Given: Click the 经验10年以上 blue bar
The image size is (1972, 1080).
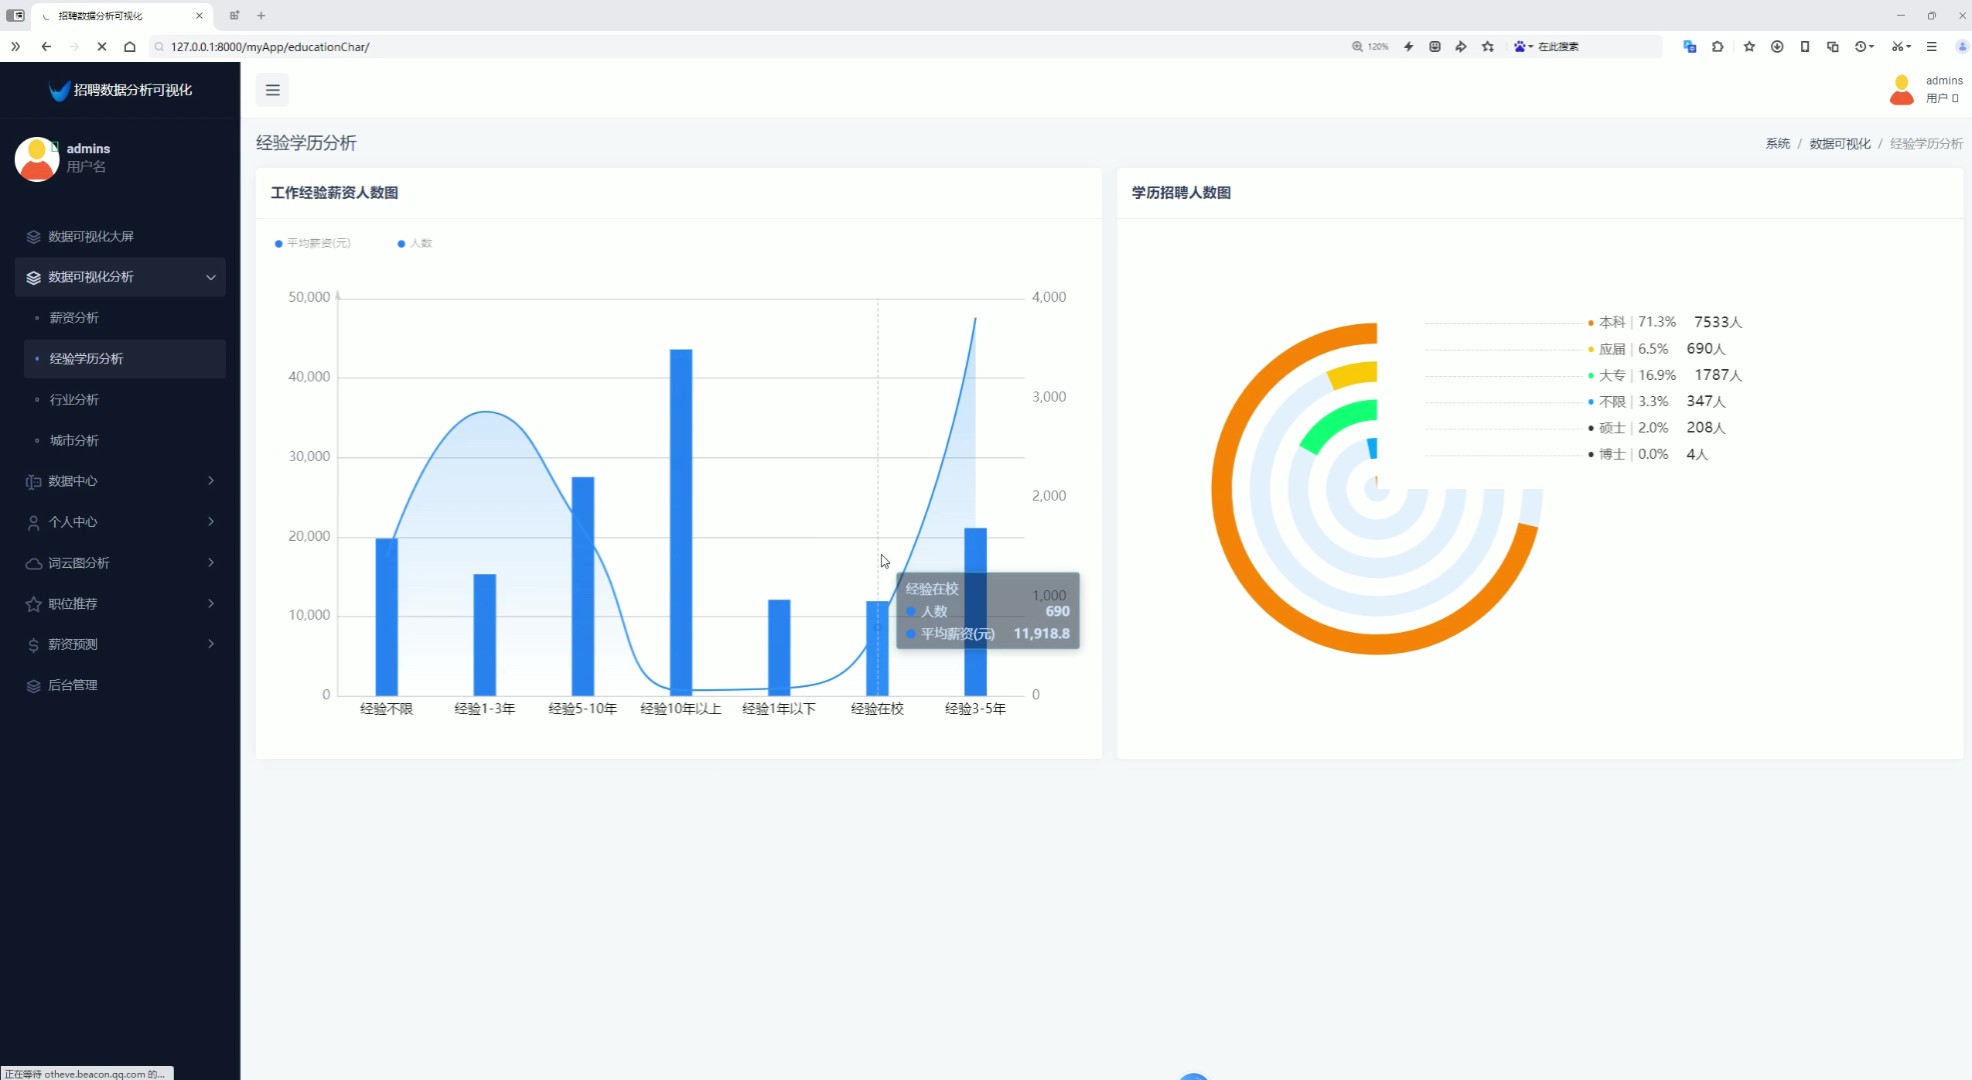Looking at the screenshot, I should coord(681,520).
